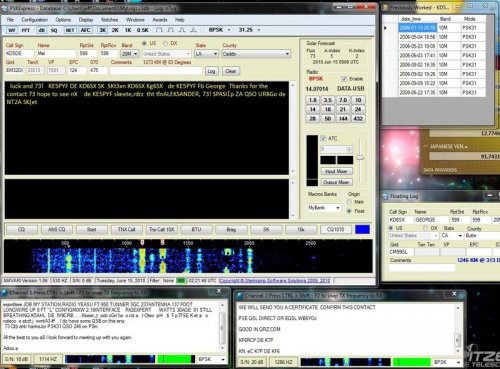Screen dimensions: 500x369
Task: Send the ANS CQ macro
Action: 57,230
